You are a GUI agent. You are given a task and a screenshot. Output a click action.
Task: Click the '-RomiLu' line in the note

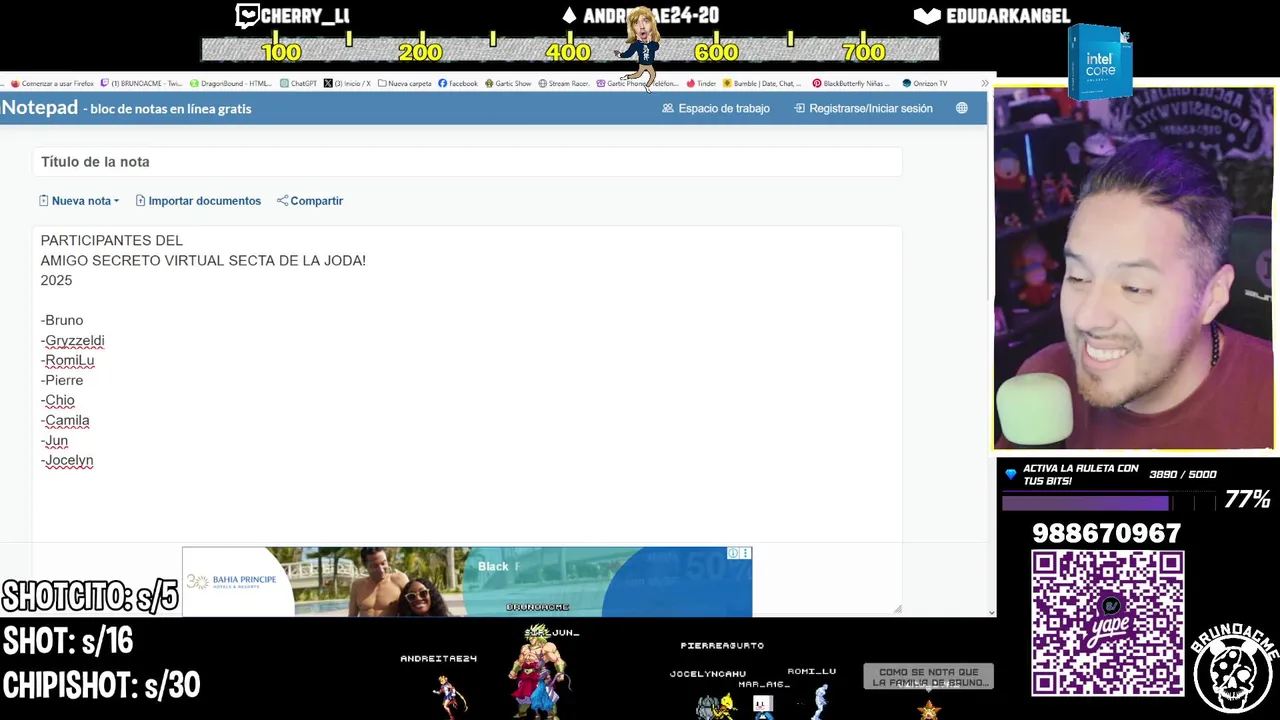pos(67,360)
